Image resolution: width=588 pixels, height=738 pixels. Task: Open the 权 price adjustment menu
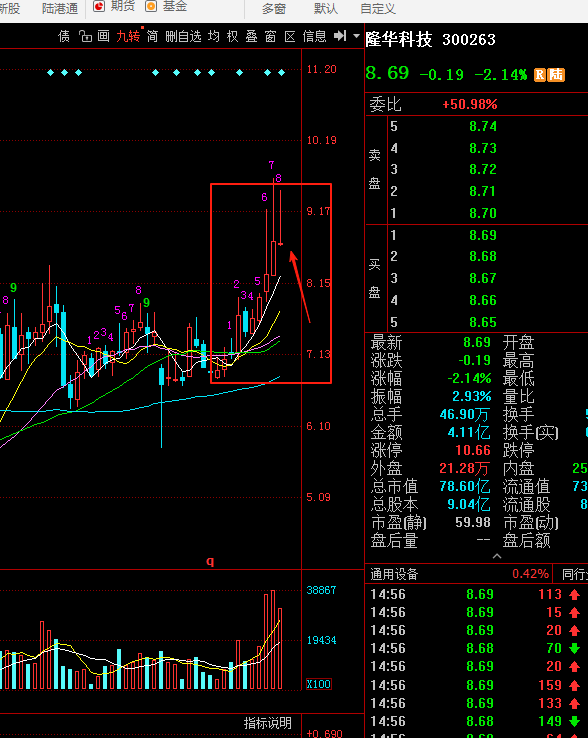pos(233,36)
